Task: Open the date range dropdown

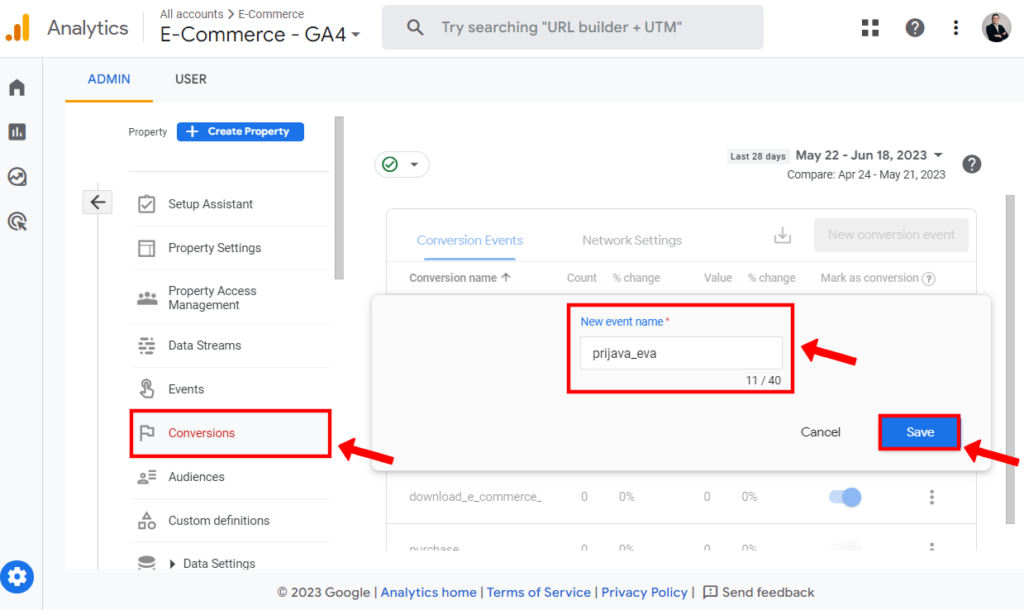Action: [x=869, y=155]
